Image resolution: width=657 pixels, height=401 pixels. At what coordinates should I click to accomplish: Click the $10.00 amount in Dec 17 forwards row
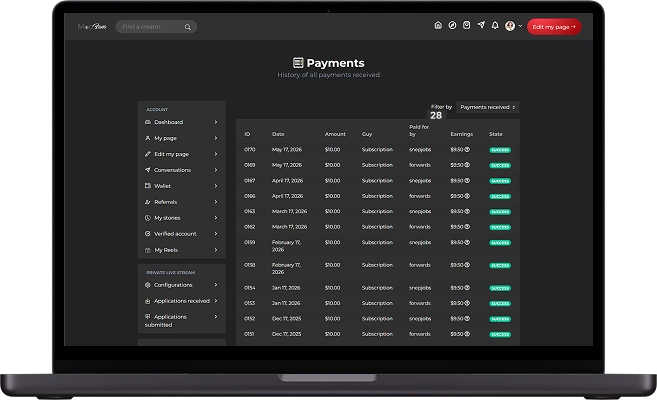(x=332, y=334)
